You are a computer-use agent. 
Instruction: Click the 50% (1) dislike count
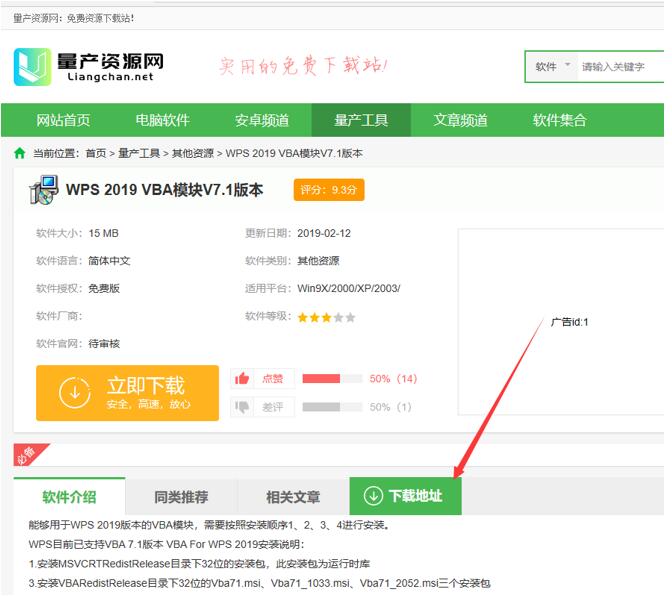point(390,407)
